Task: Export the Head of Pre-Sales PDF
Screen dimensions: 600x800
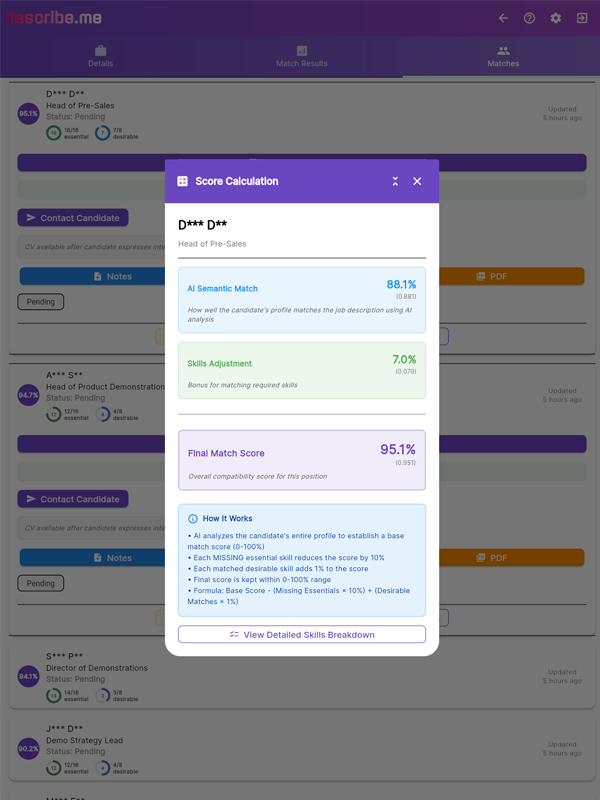Action: (503, 276)
